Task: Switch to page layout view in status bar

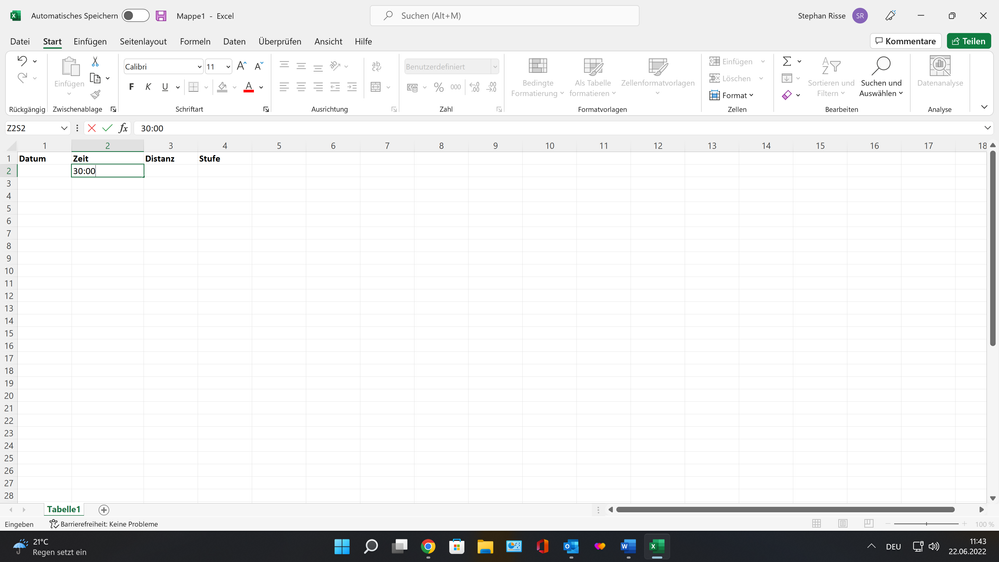Action: (843, 524)
